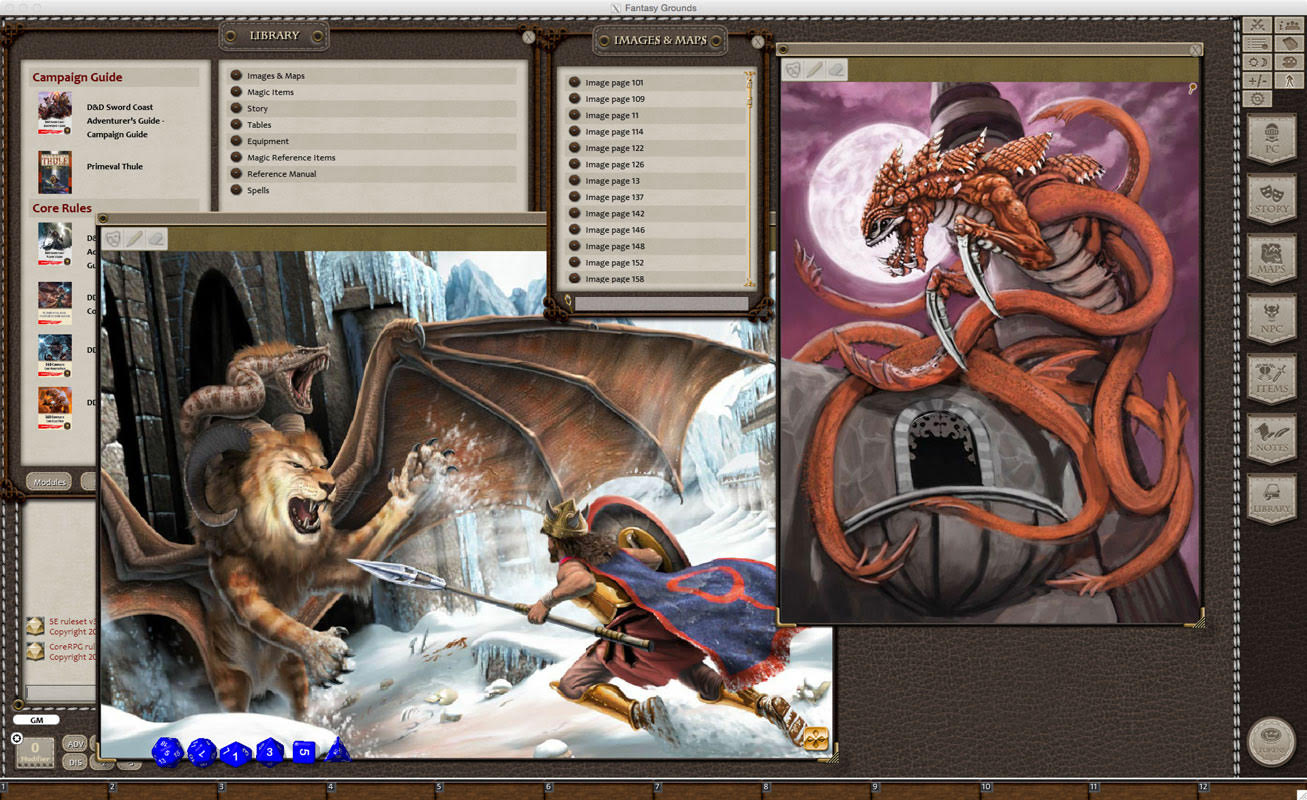The width and height of the screenshot is (1307, 800).
Task: Open the Library sidebar button
Action: click(1272, 499)
